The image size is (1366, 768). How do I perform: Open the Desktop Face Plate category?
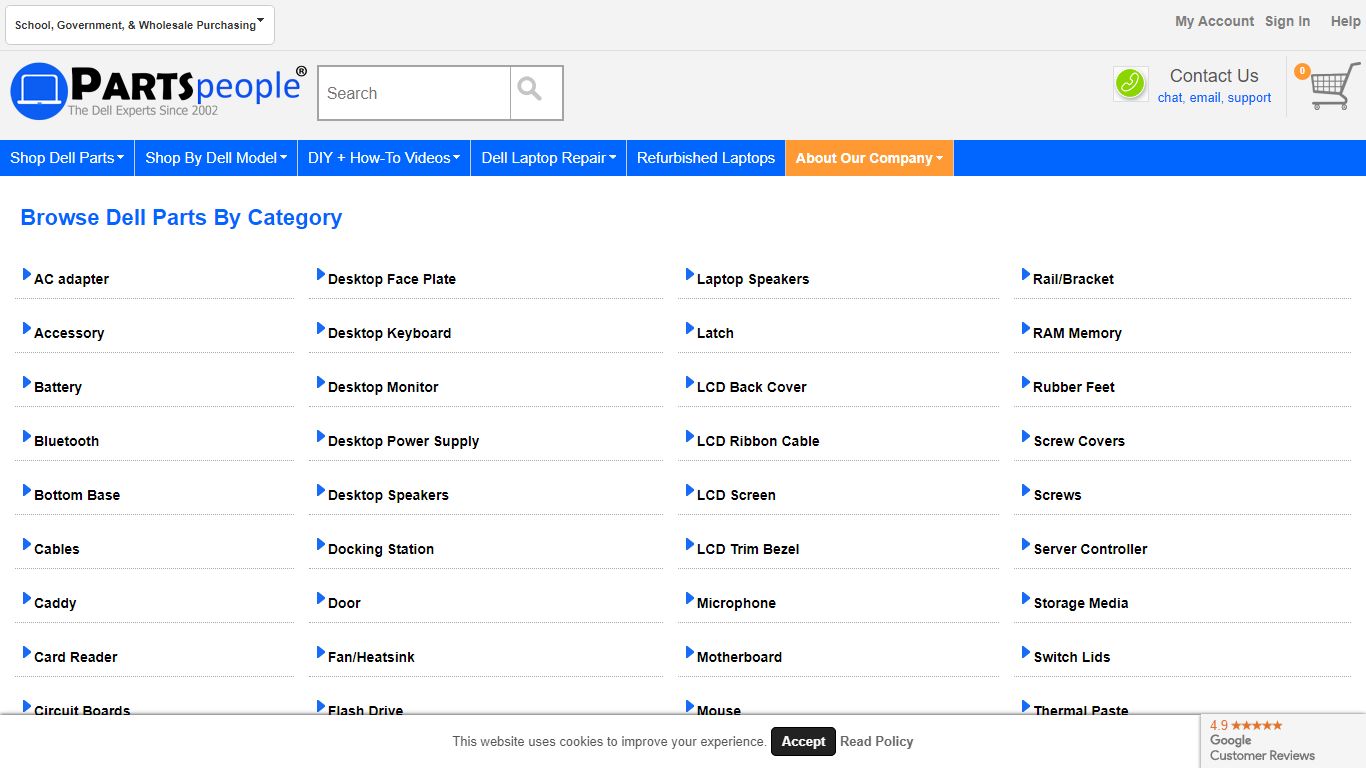point(392,279)
